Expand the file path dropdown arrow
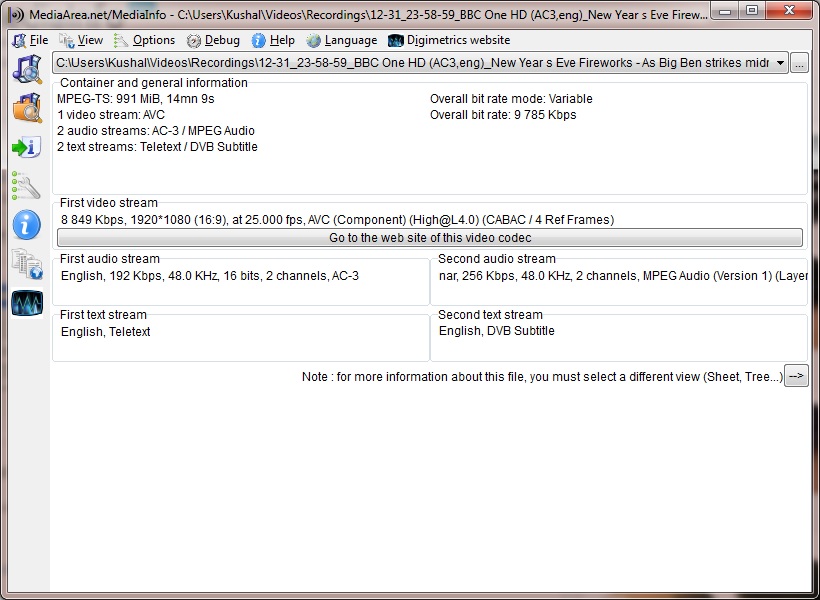The image size is (820, 600). tap(780, 63)
